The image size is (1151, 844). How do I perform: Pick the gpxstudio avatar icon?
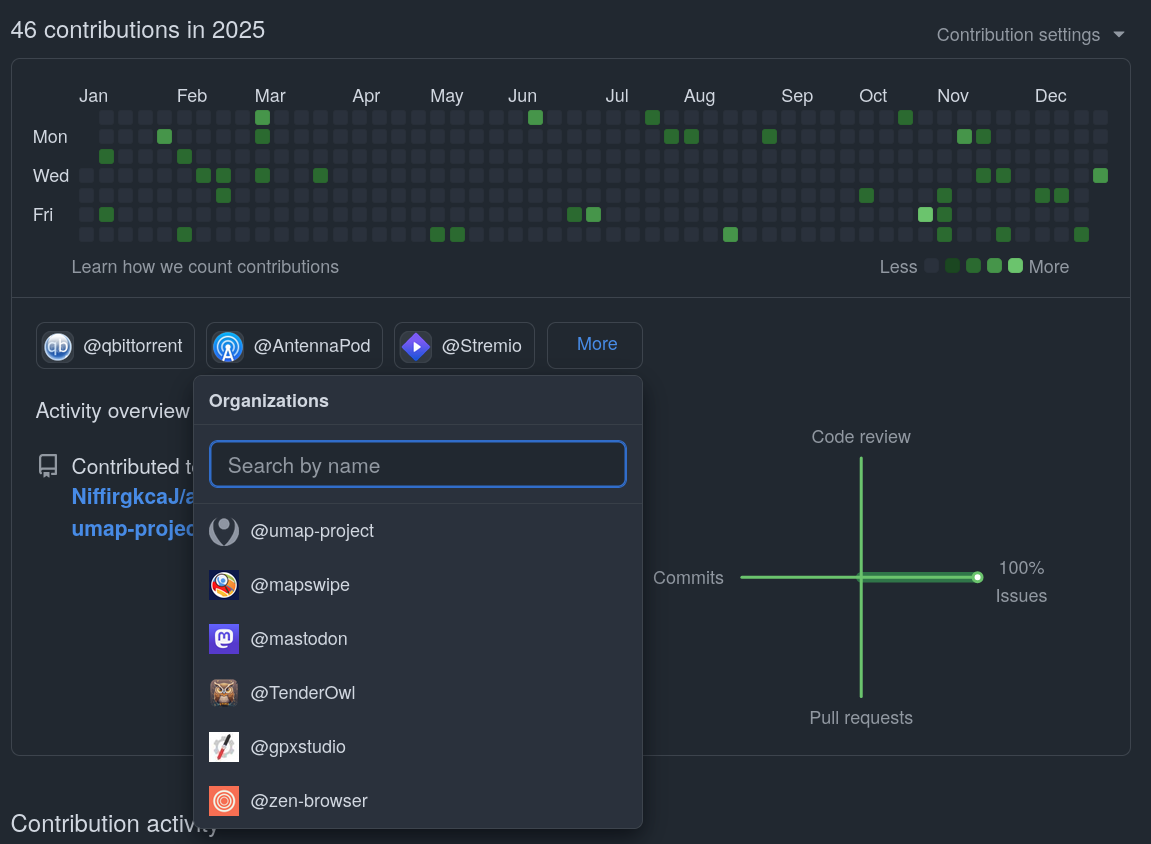224,747
